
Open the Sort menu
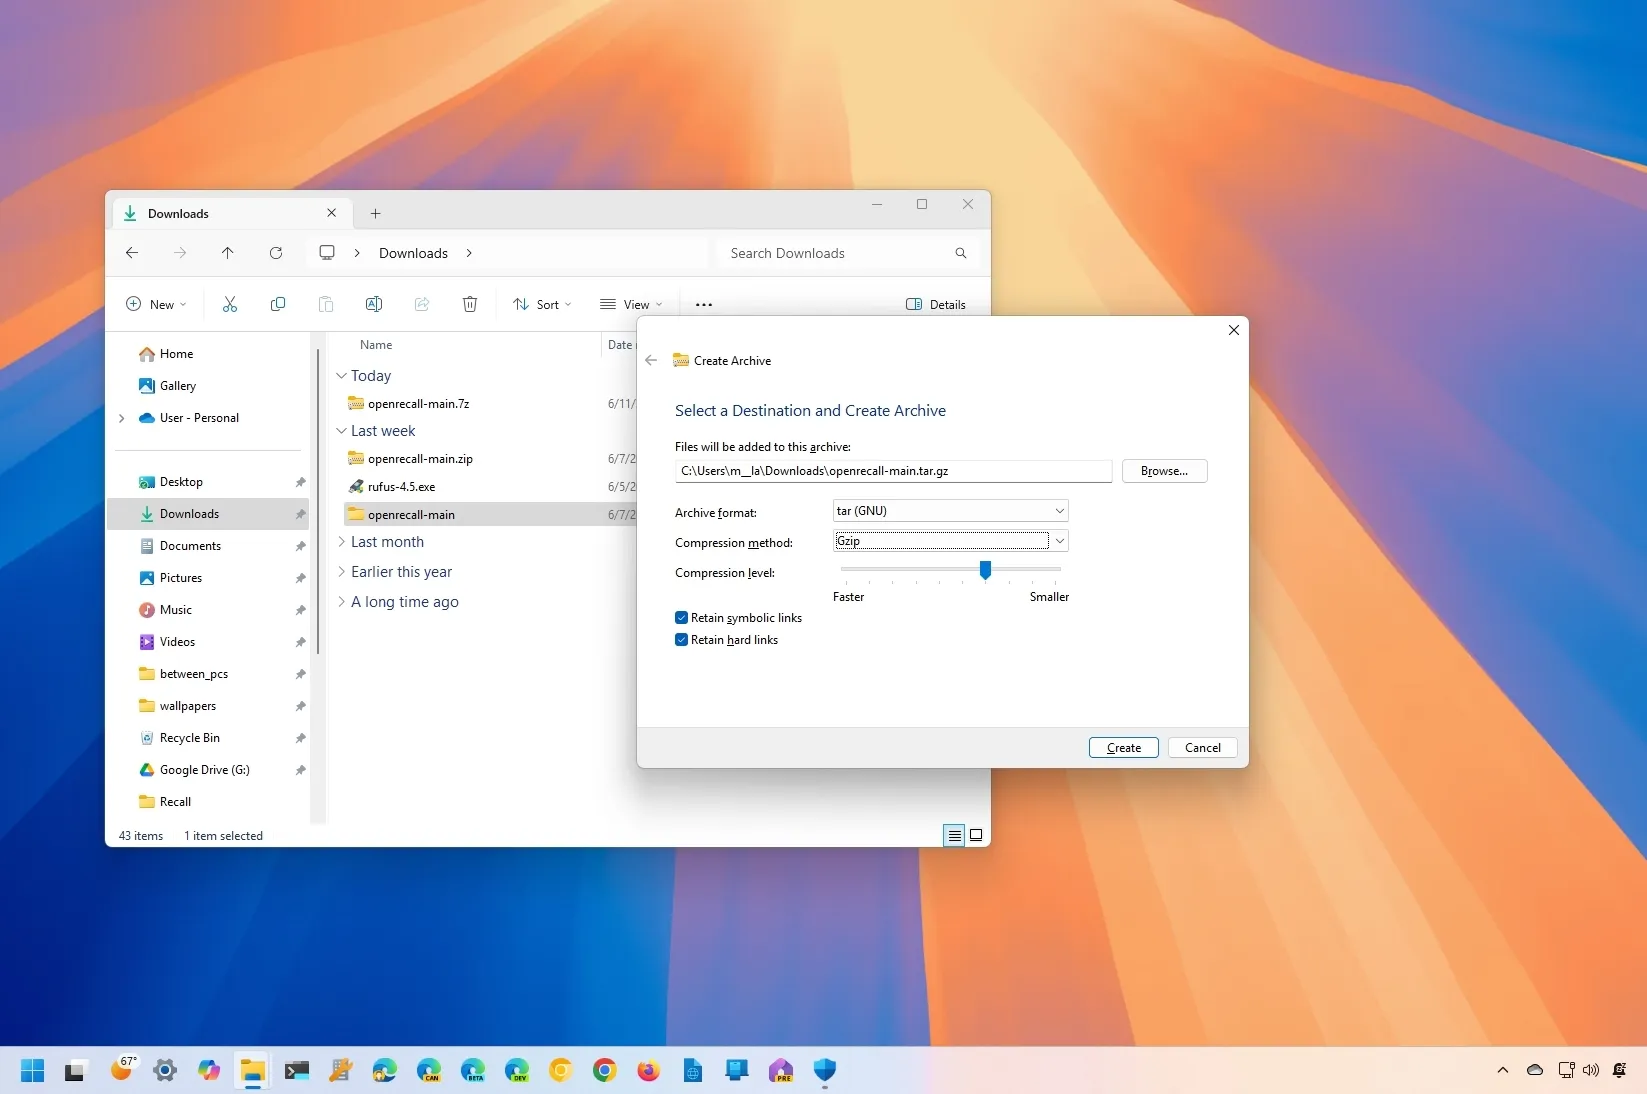tap(542, 304)
